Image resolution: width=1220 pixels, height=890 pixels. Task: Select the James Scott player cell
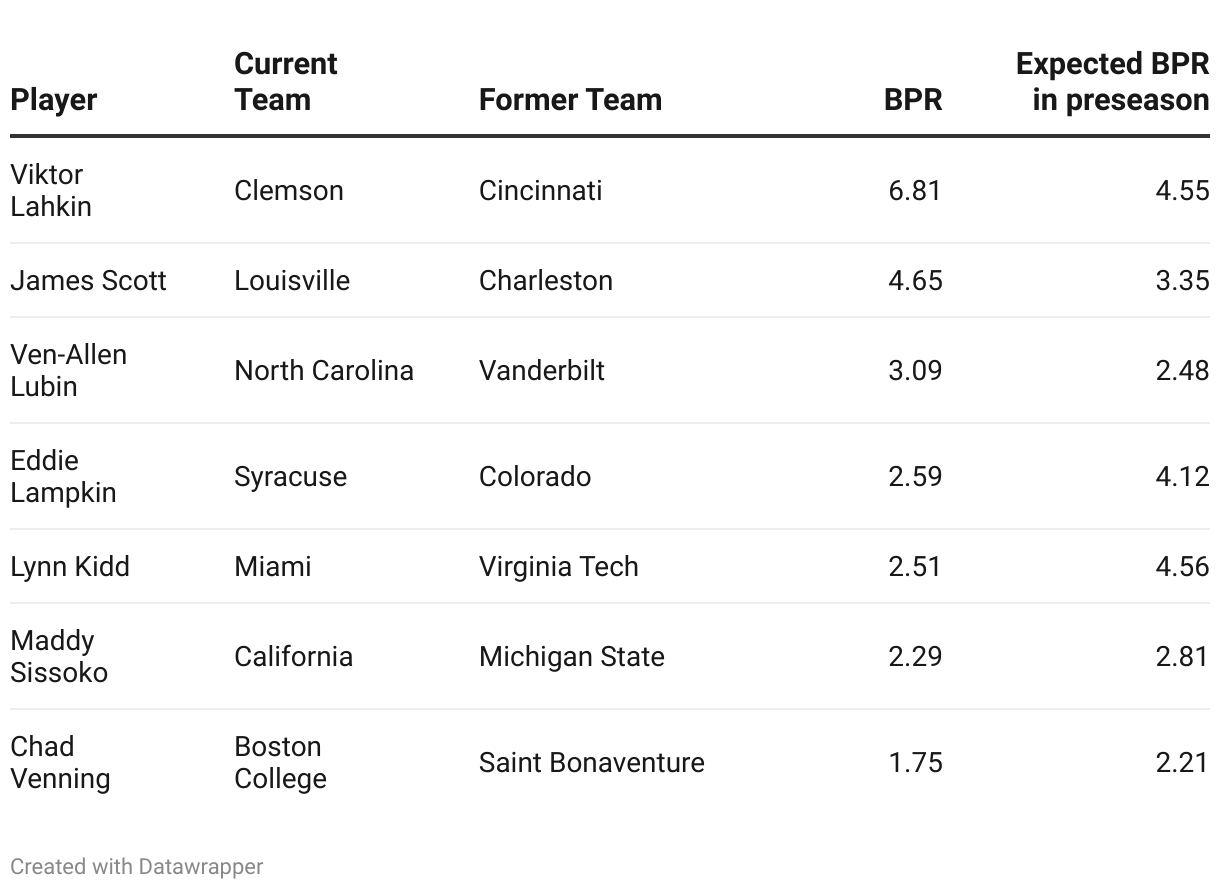tap(89, 280)
